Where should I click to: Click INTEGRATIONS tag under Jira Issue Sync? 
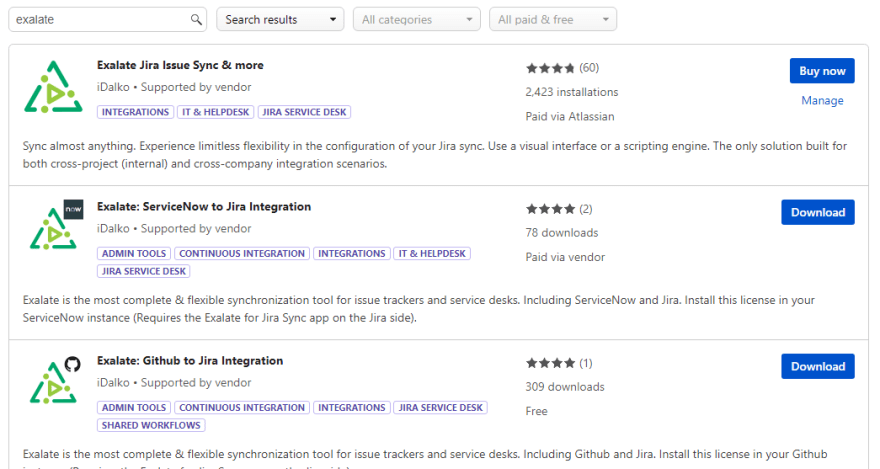[x=135, y=112]
